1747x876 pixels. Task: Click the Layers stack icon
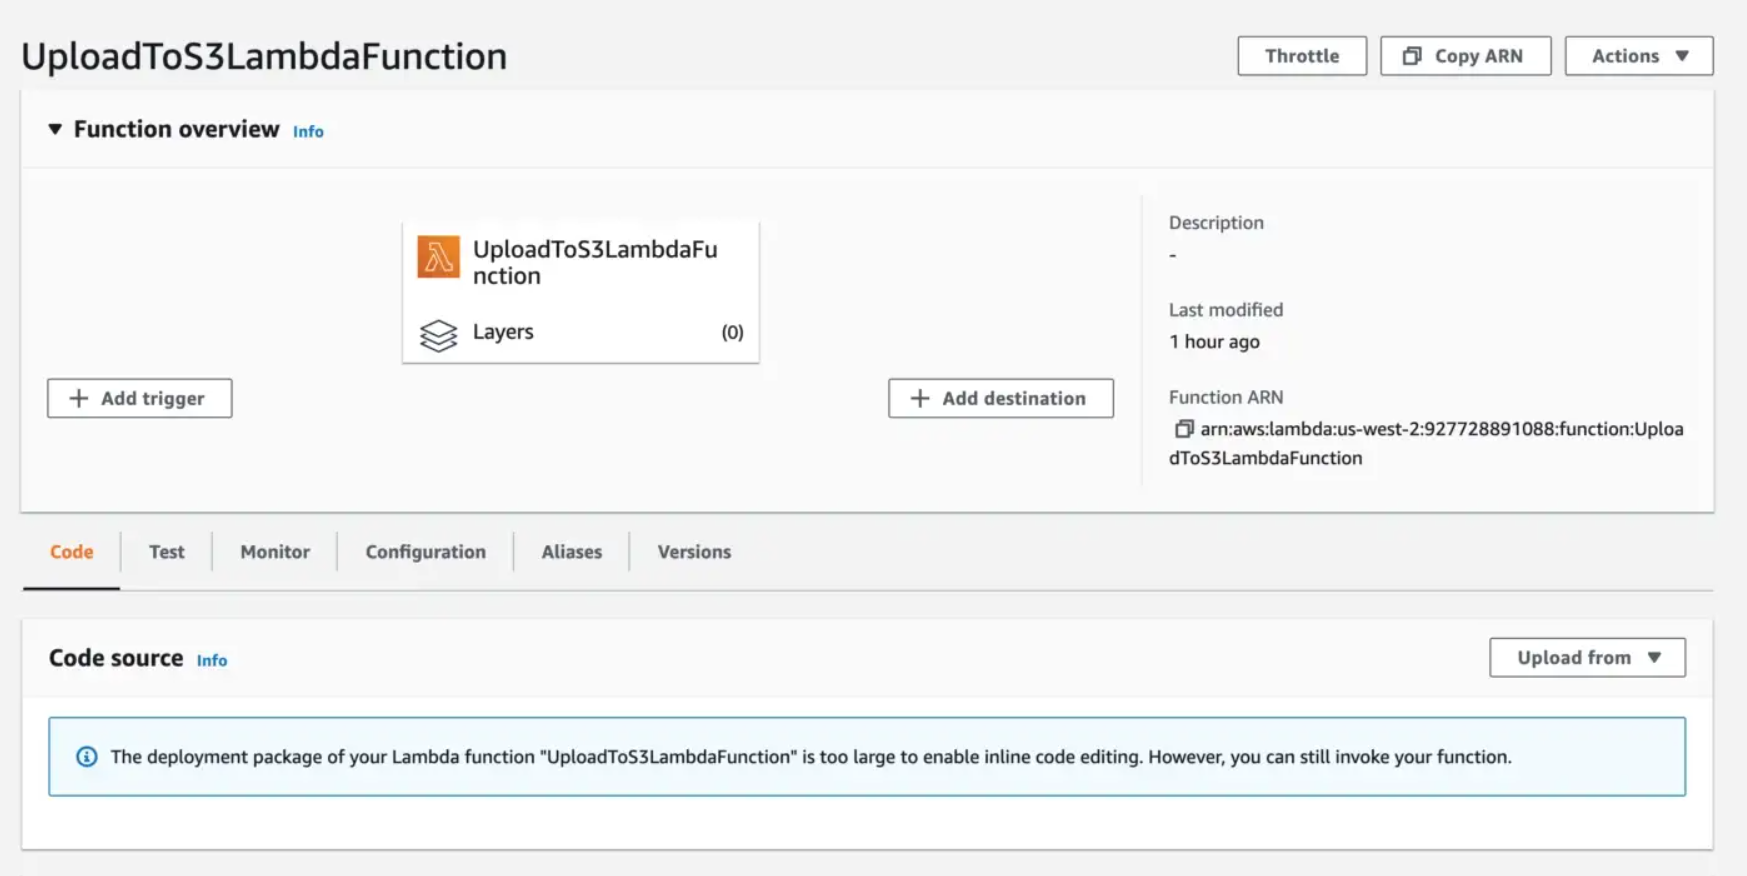438,335
